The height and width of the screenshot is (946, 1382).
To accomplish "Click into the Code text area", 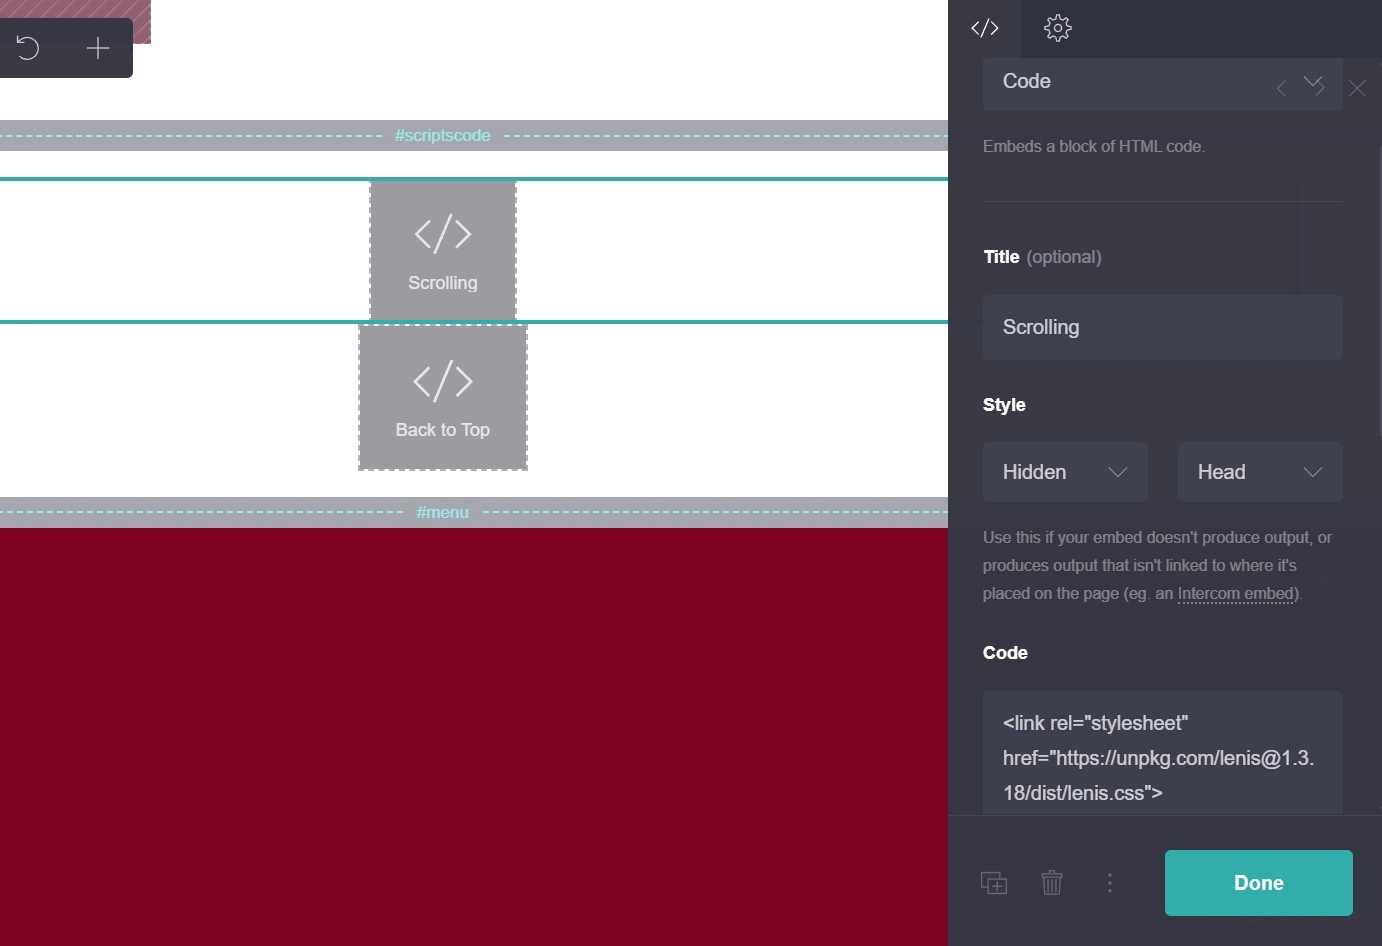I will click(1162, 752).
